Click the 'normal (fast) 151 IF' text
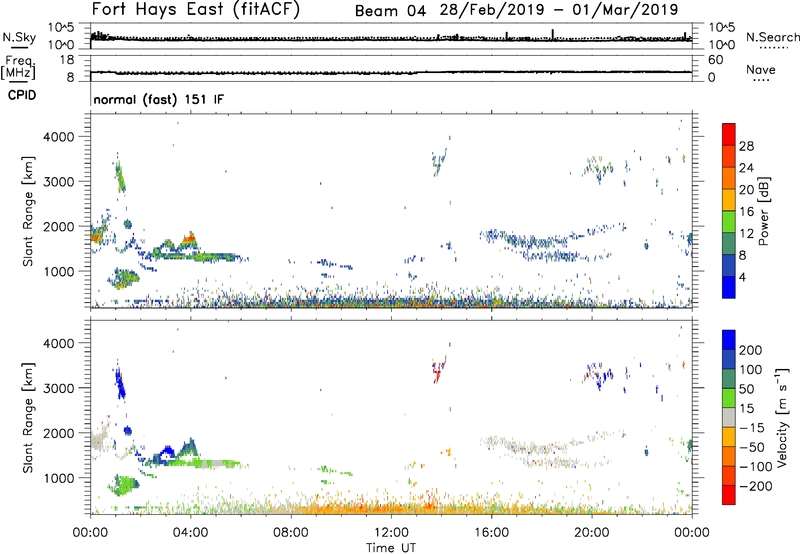Screen dimensions: 800x554 (158, 99)
